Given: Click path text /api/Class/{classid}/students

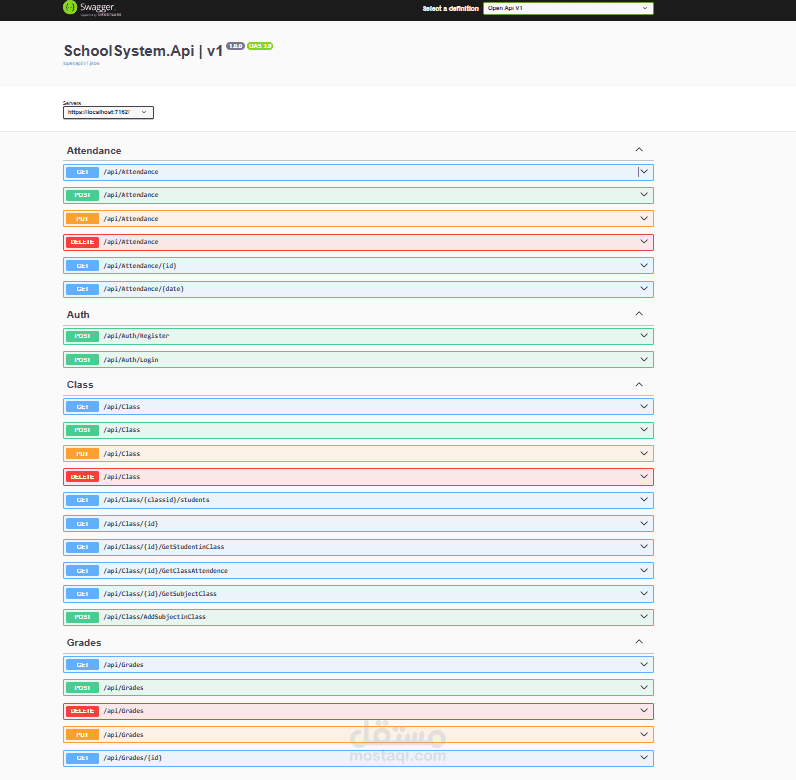Looking at the screenshot, I should [156, 500].
